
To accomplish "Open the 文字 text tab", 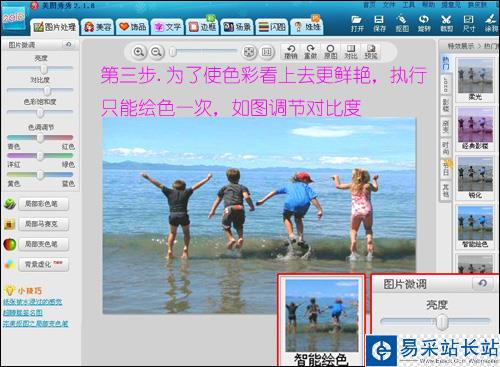I will [167, 27].
